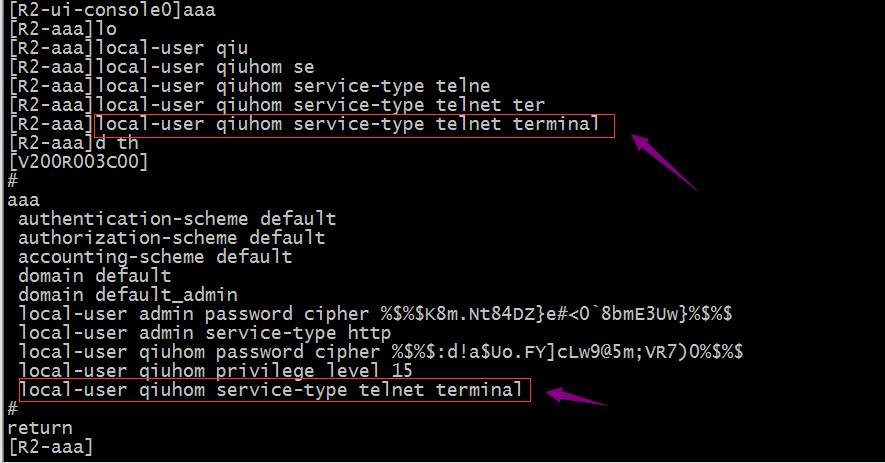
Task: Click the authentication-scheme default line
Action: [177, 219]
